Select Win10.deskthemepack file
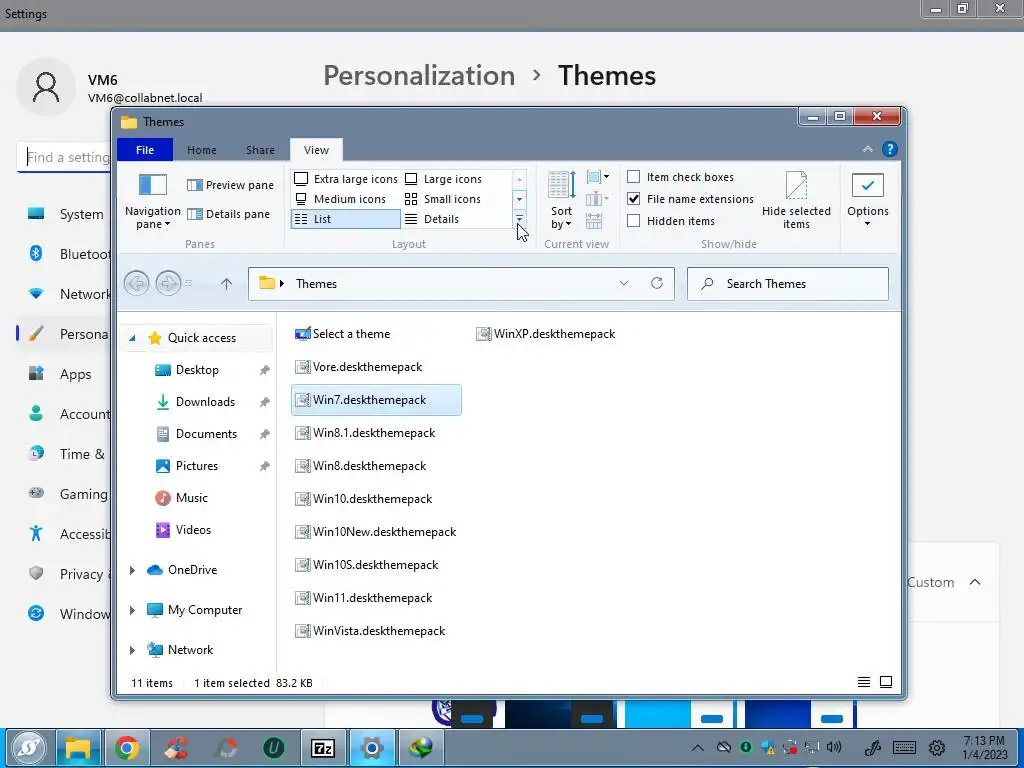Viewport: 1024px width, 768px height. (x=364, y=499)
